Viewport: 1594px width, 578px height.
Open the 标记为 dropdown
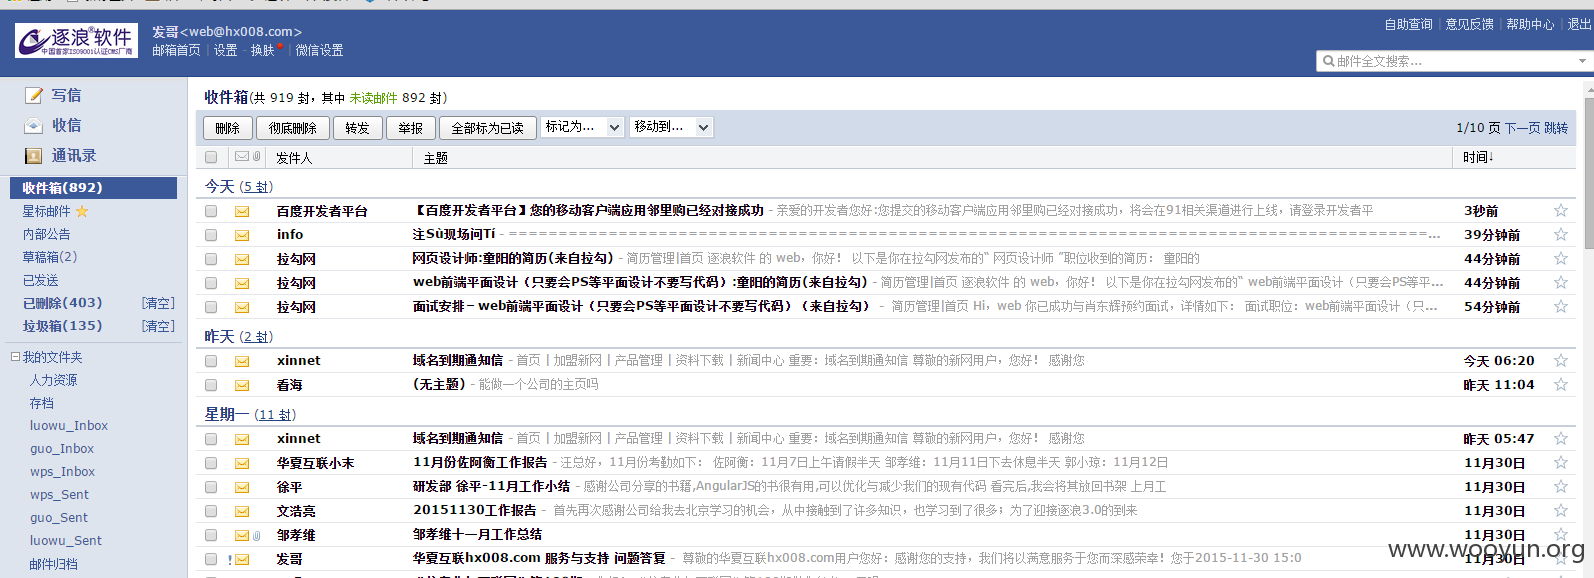pyautogui.click(x=582, y=127)
